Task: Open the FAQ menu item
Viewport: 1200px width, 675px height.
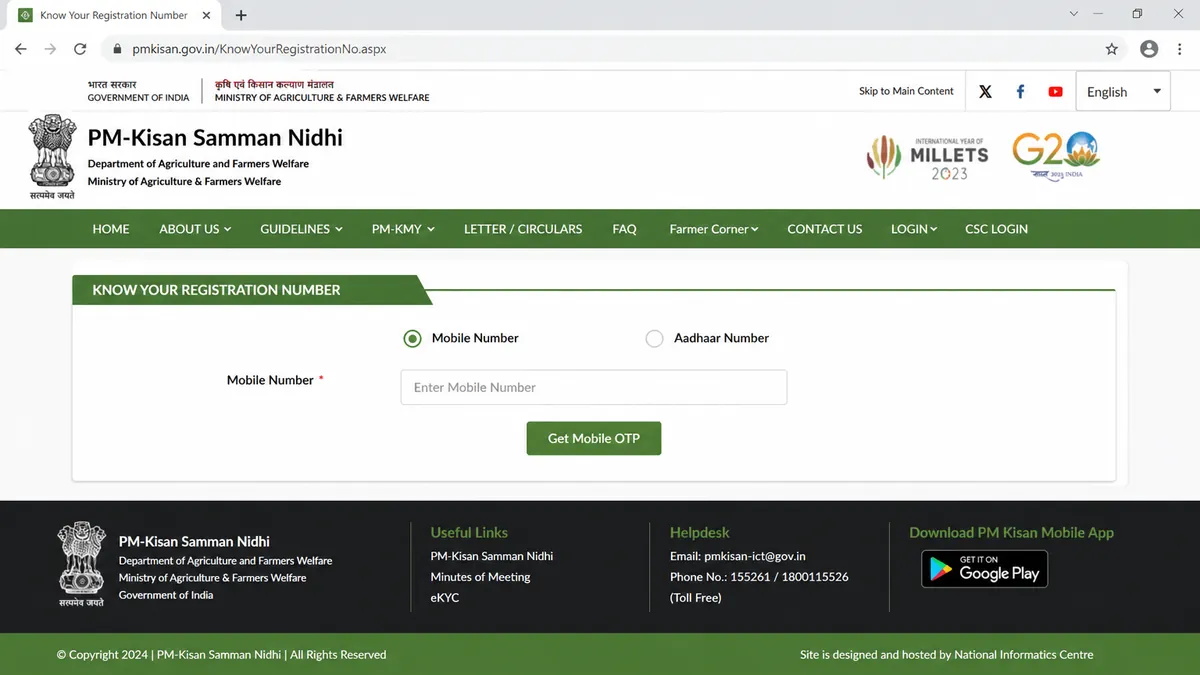Action: pos(624,229)
